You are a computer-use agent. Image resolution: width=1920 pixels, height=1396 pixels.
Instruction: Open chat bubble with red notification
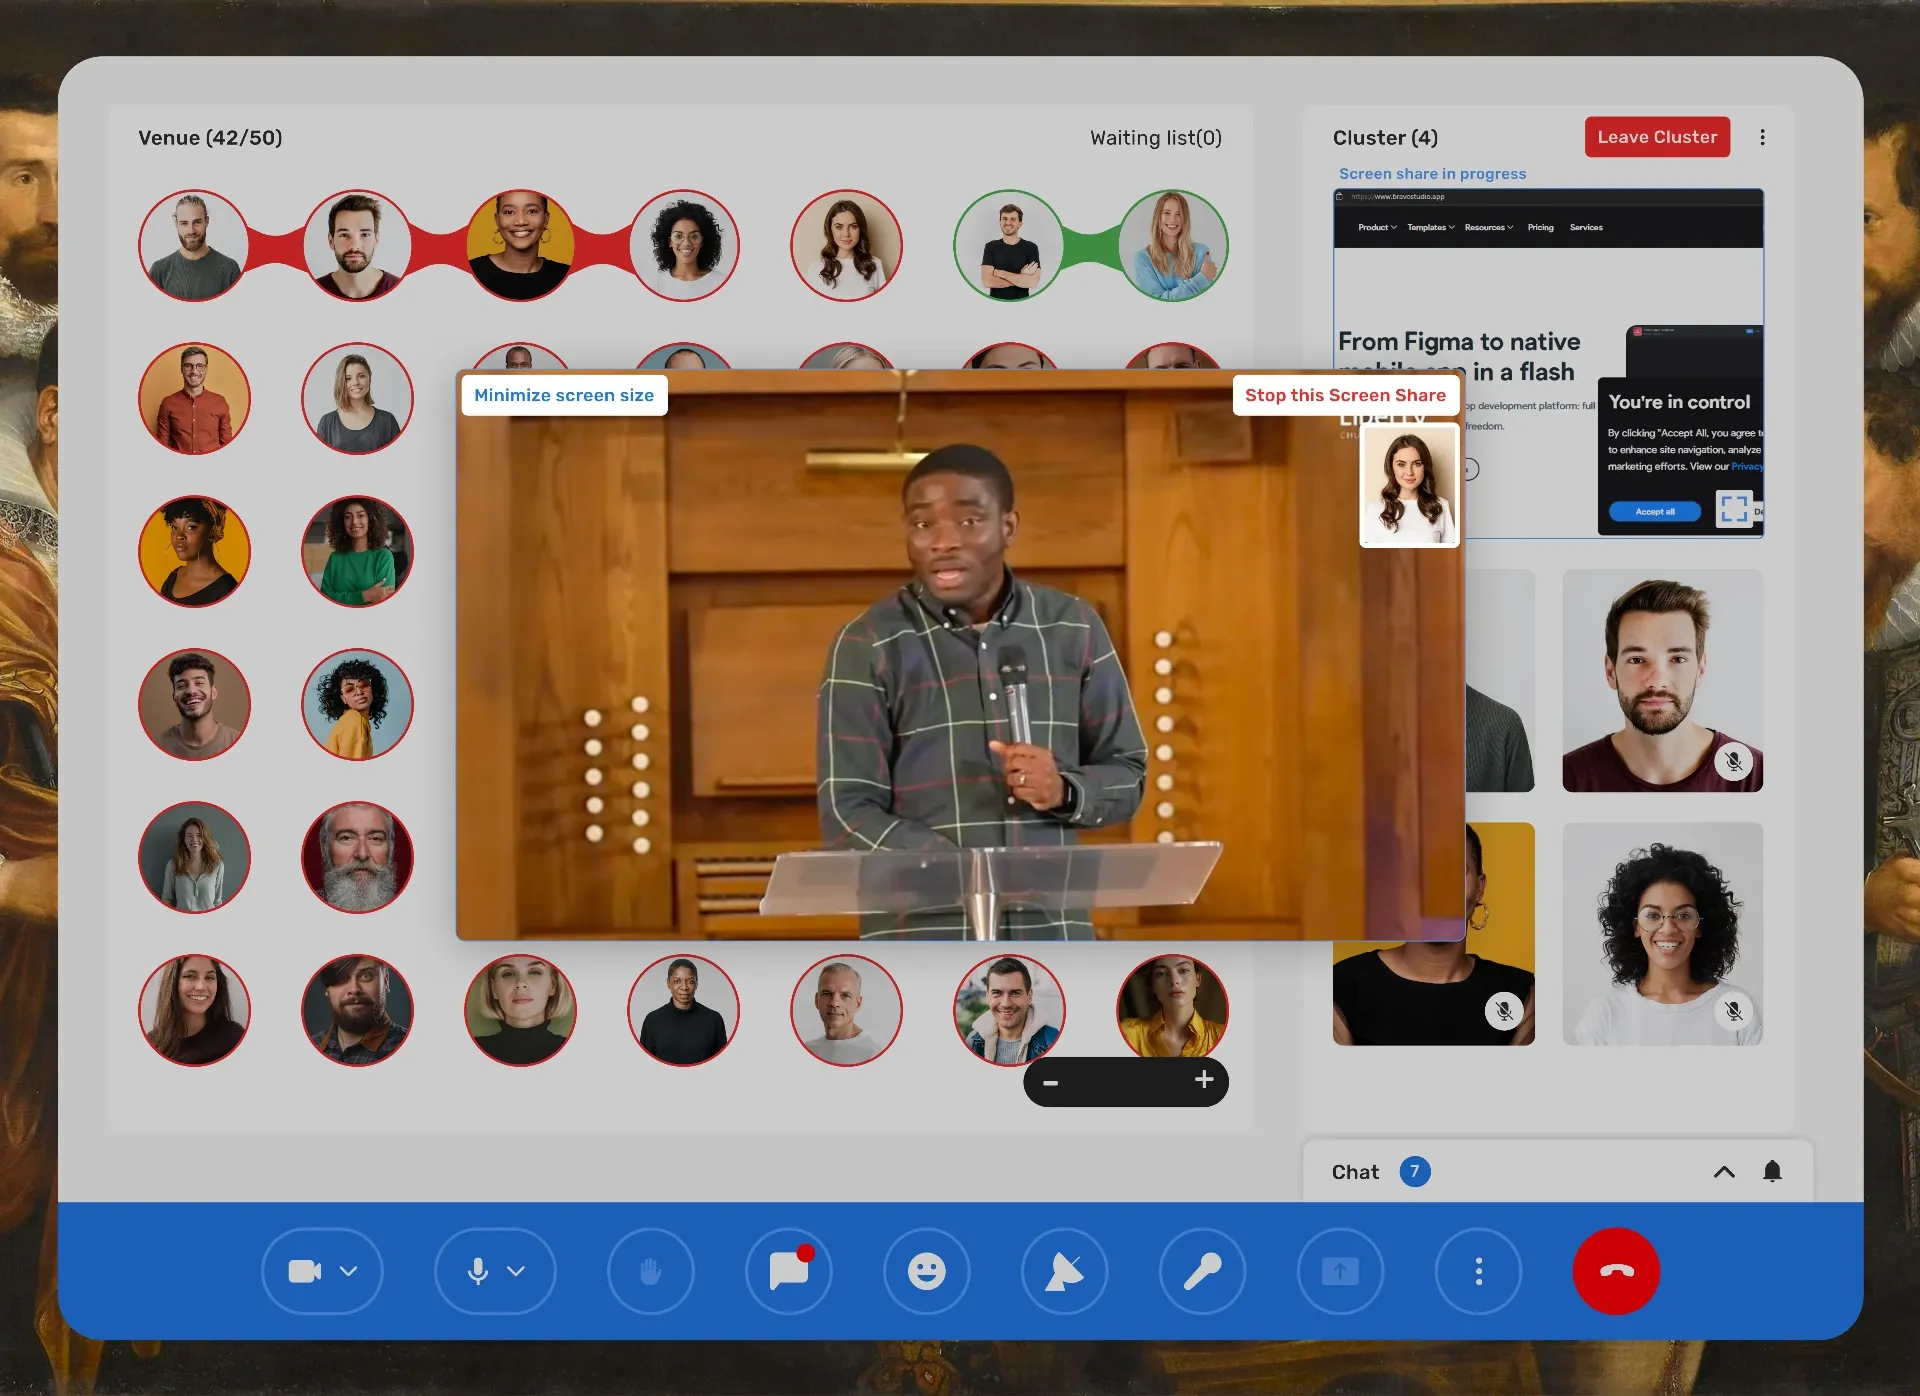click(789, 1271)
